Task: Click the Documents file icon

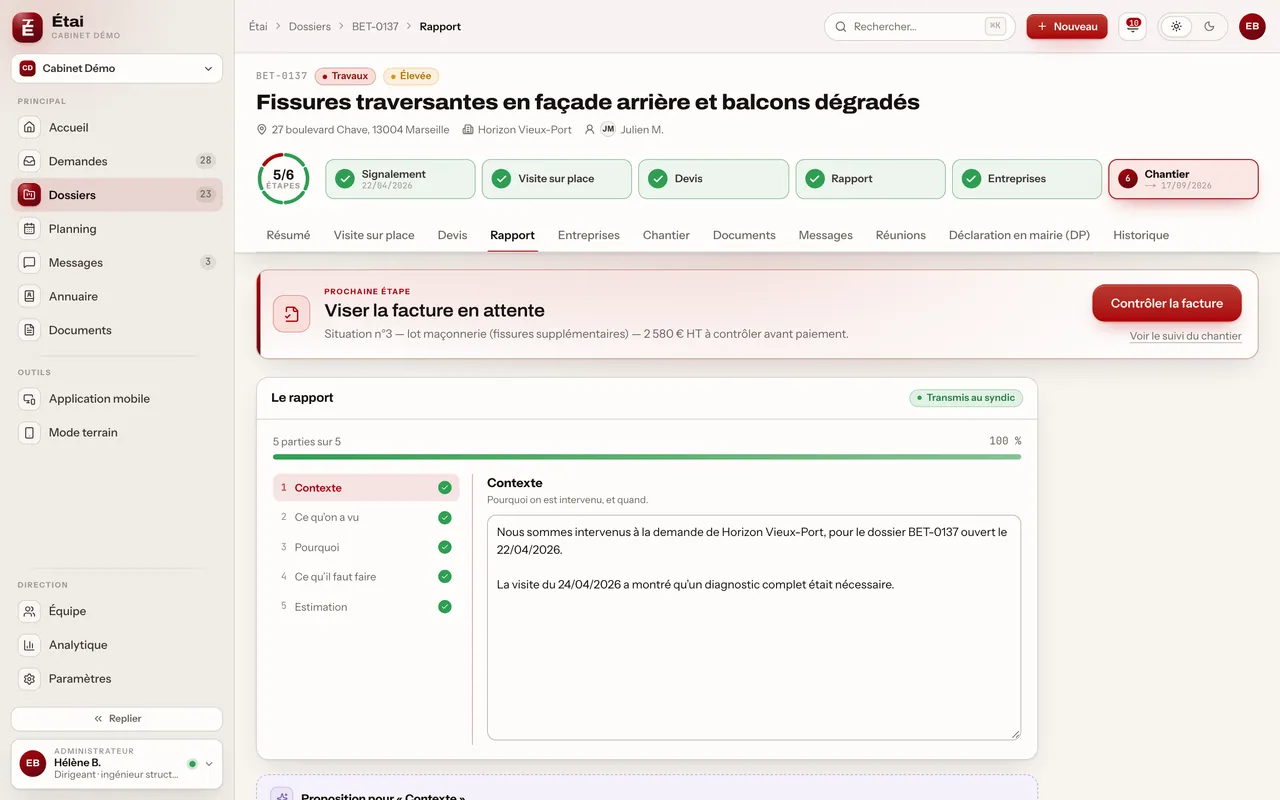Action: pyautogui.click(x=30, y=330)
